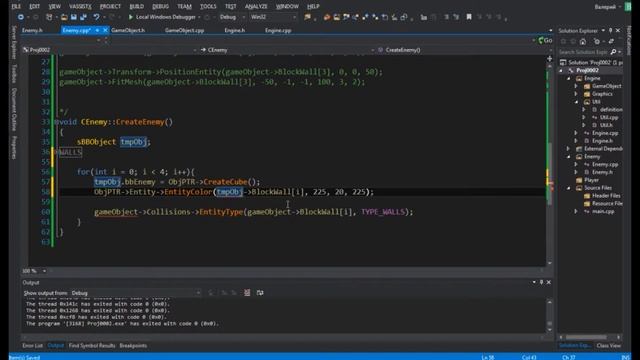Start Local Windows Debugger play icon
Image resolution: width=640 pixels, height=360 pixels.
tap(131, 17)
